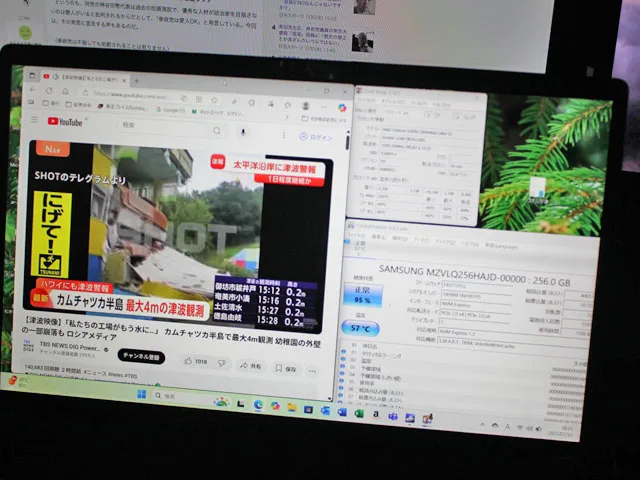Open more actions ellipsis below video
640x480 pixels.
[x=313, y=371]
